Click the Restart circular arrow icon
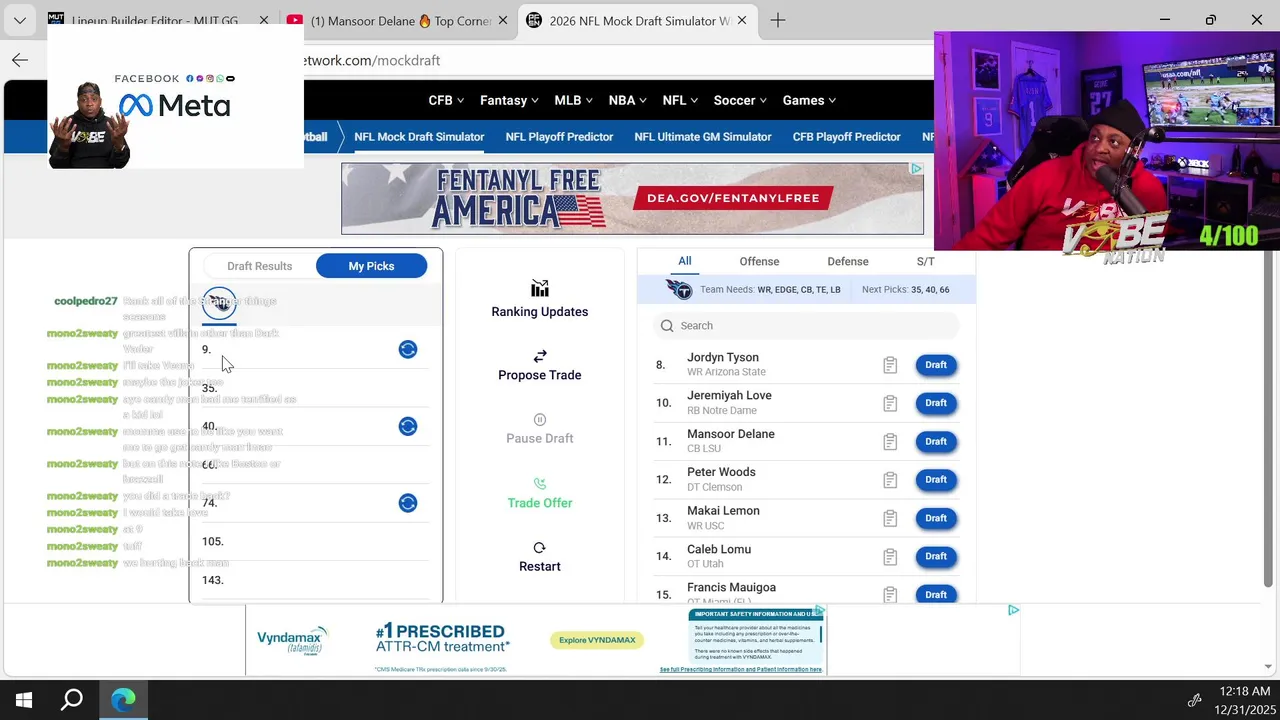1280x720 pixels. (540, 548)
